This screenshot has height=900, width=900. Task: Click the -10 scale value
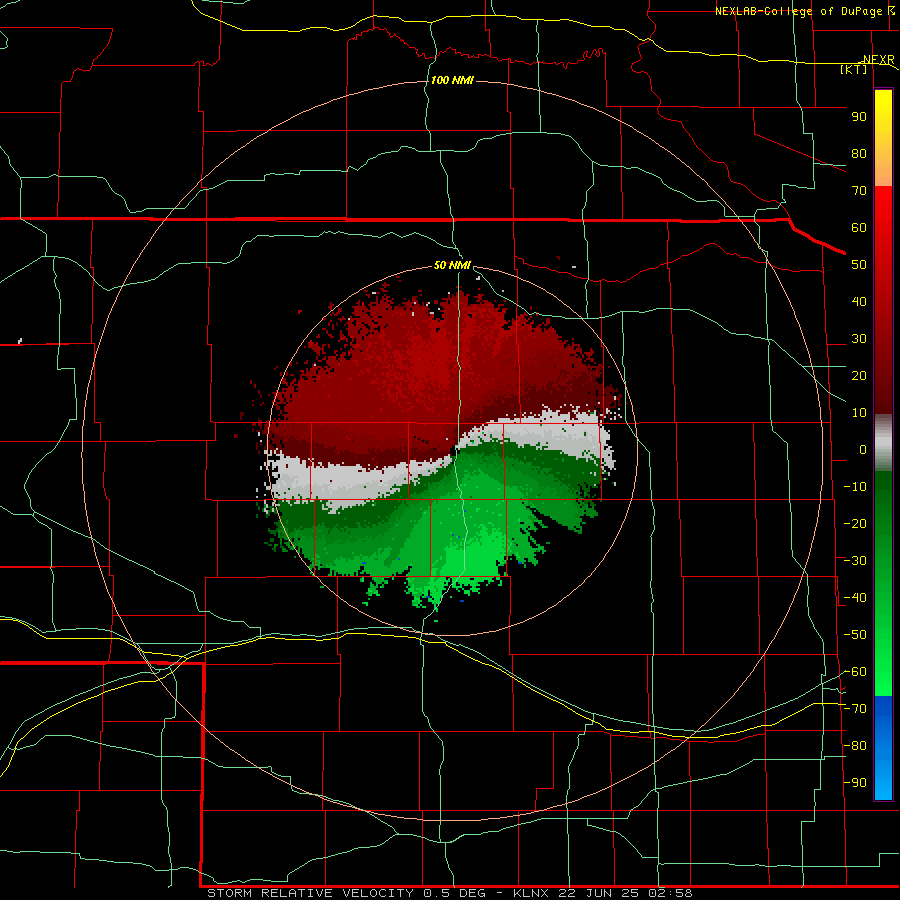tap(855, 487)
